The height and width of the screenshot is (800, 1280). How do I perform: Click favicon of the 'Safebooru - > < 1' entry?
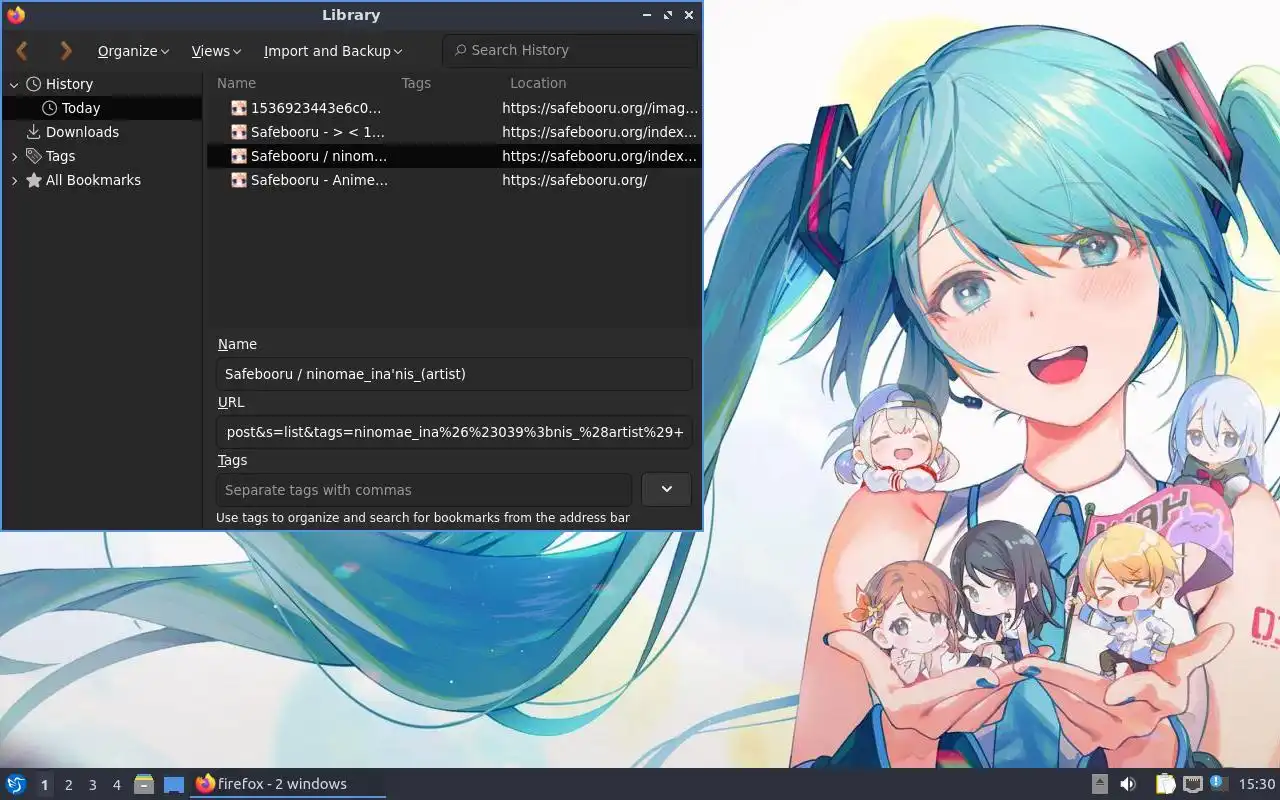[x=239, y=132]
